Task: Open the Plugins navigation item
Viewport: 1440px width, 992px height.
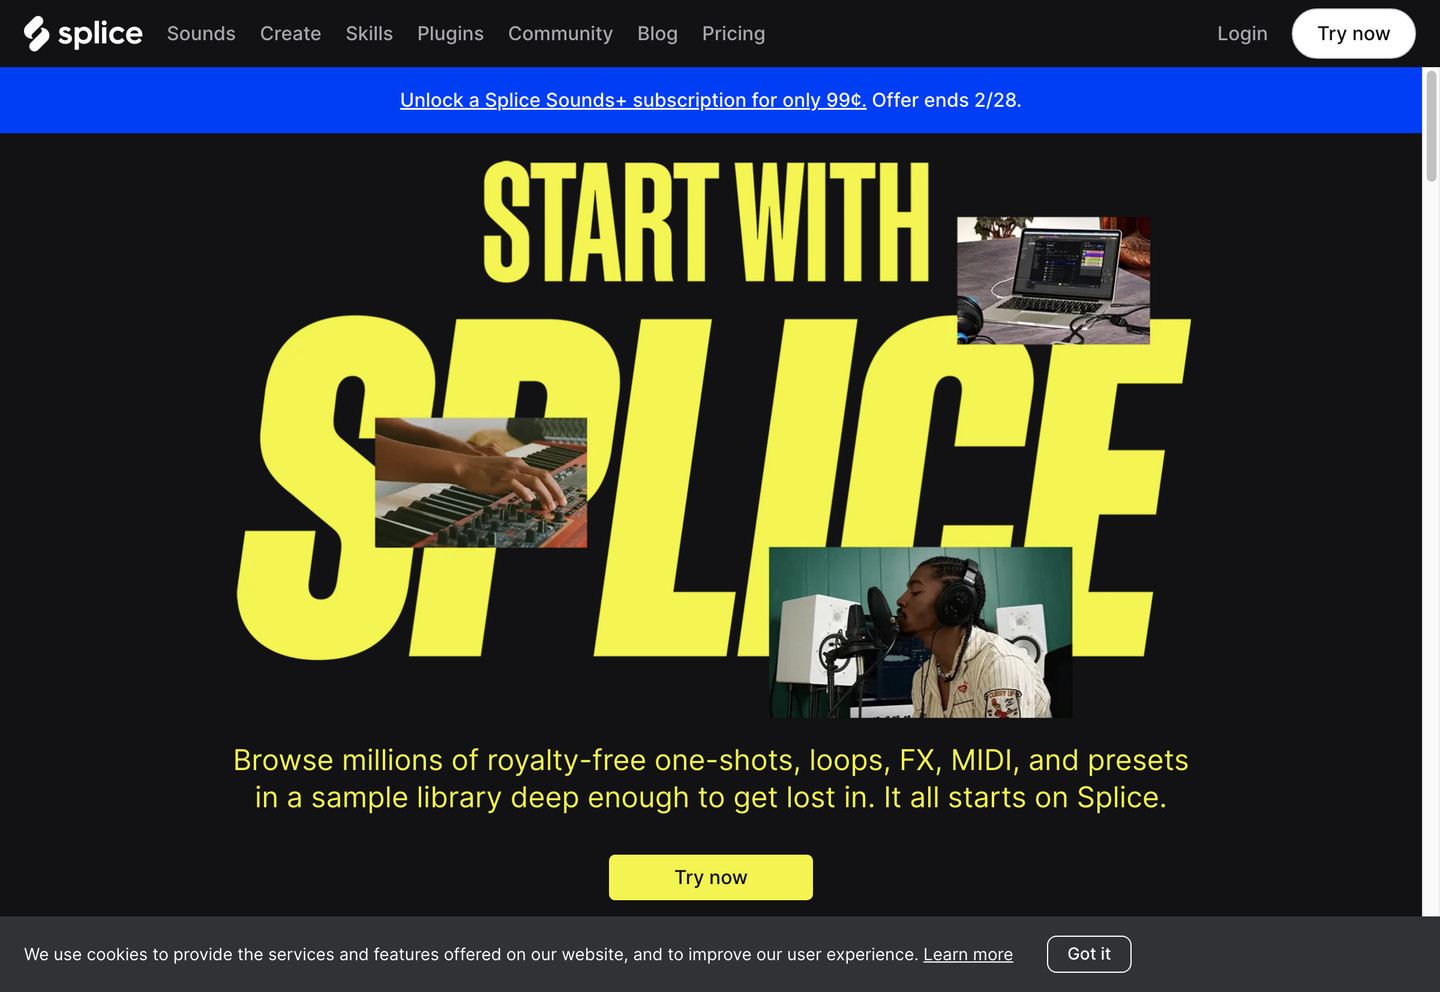Action: (450, 34)
